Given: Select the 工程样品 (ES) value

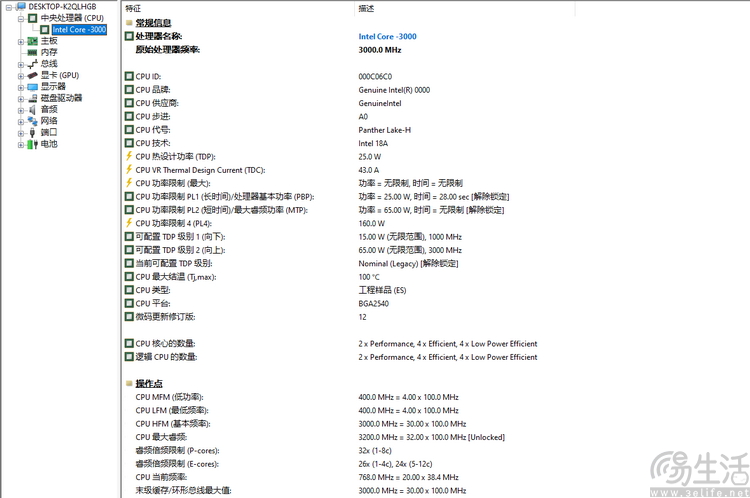Looking at the screenshot, I should pyautogui.click(x=382, y=290).
